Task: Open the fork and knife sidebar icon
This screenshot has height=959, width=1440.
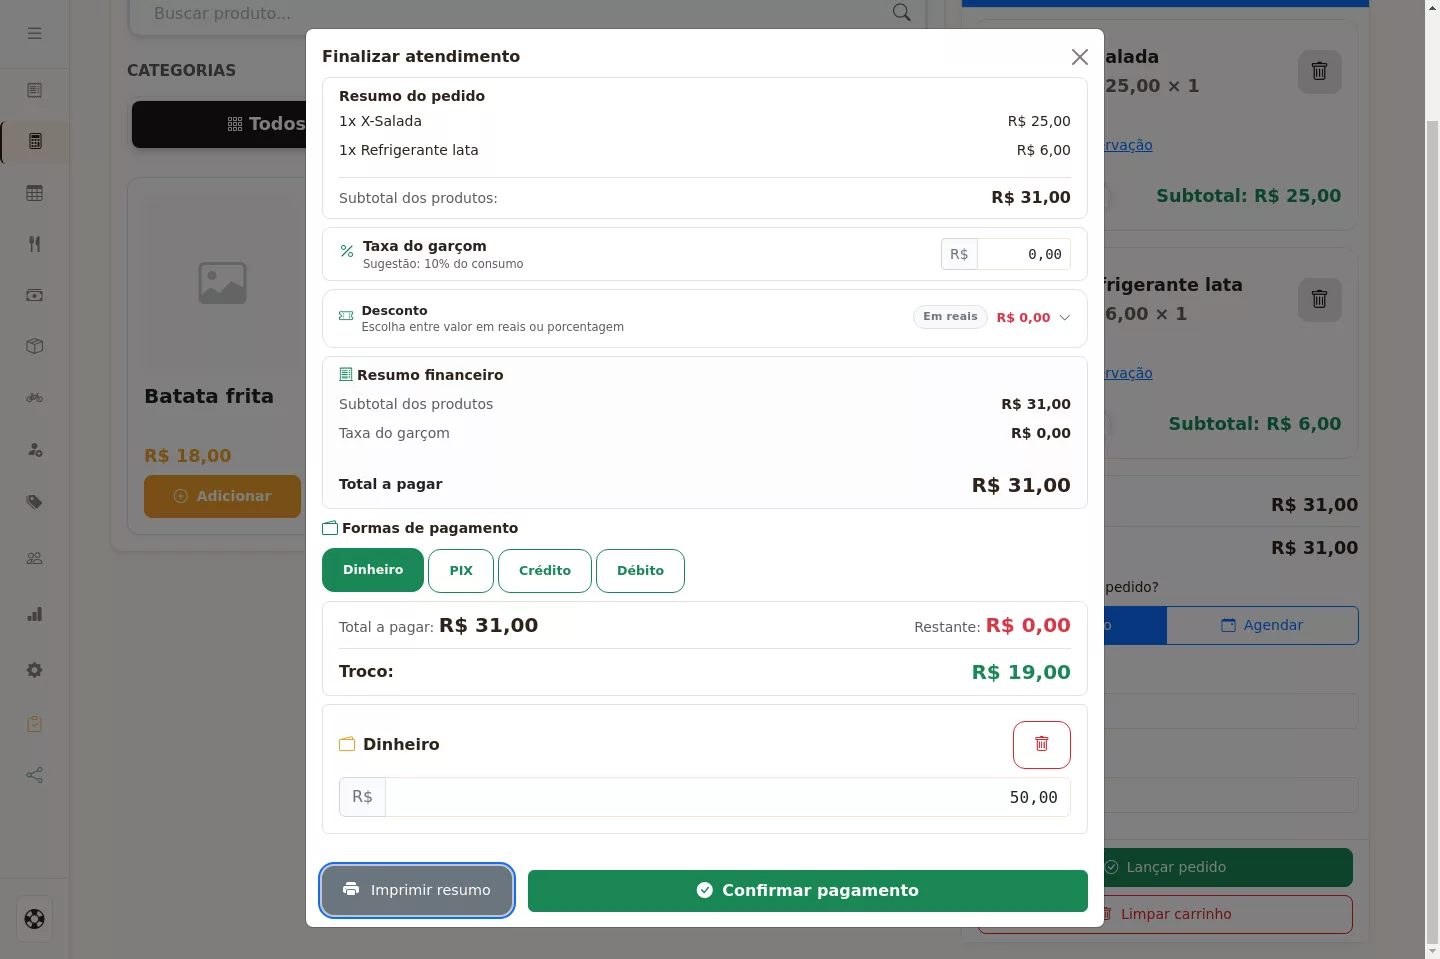Action: click(x=35, y=244)
